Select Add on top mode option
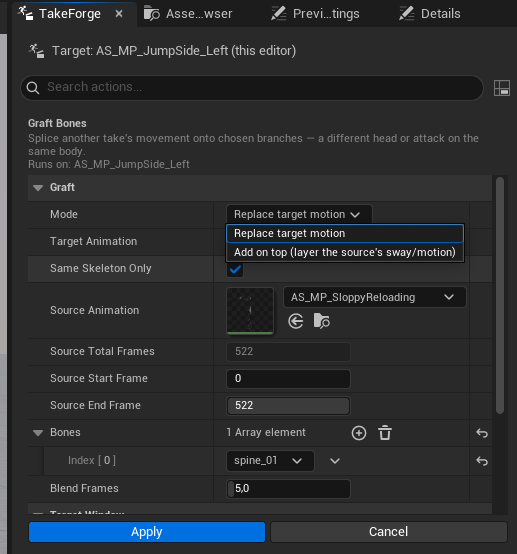The height and width of the screenshot is (554, 517). pyautogui.click(x=345, y=252)
